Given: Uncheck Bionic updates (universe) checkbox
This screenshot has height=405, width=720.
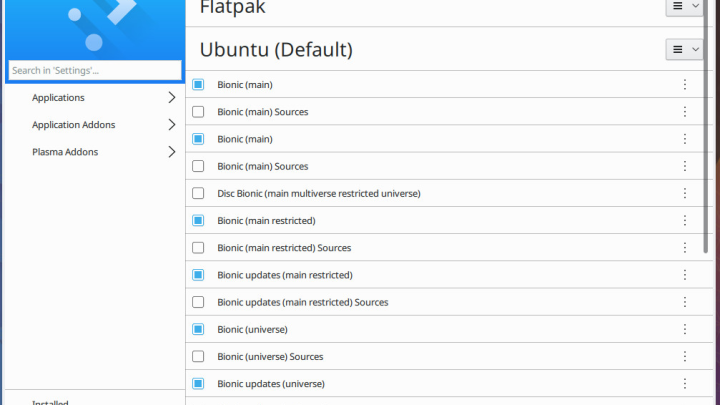Looking at the screenshot, I should click(198, 383).
